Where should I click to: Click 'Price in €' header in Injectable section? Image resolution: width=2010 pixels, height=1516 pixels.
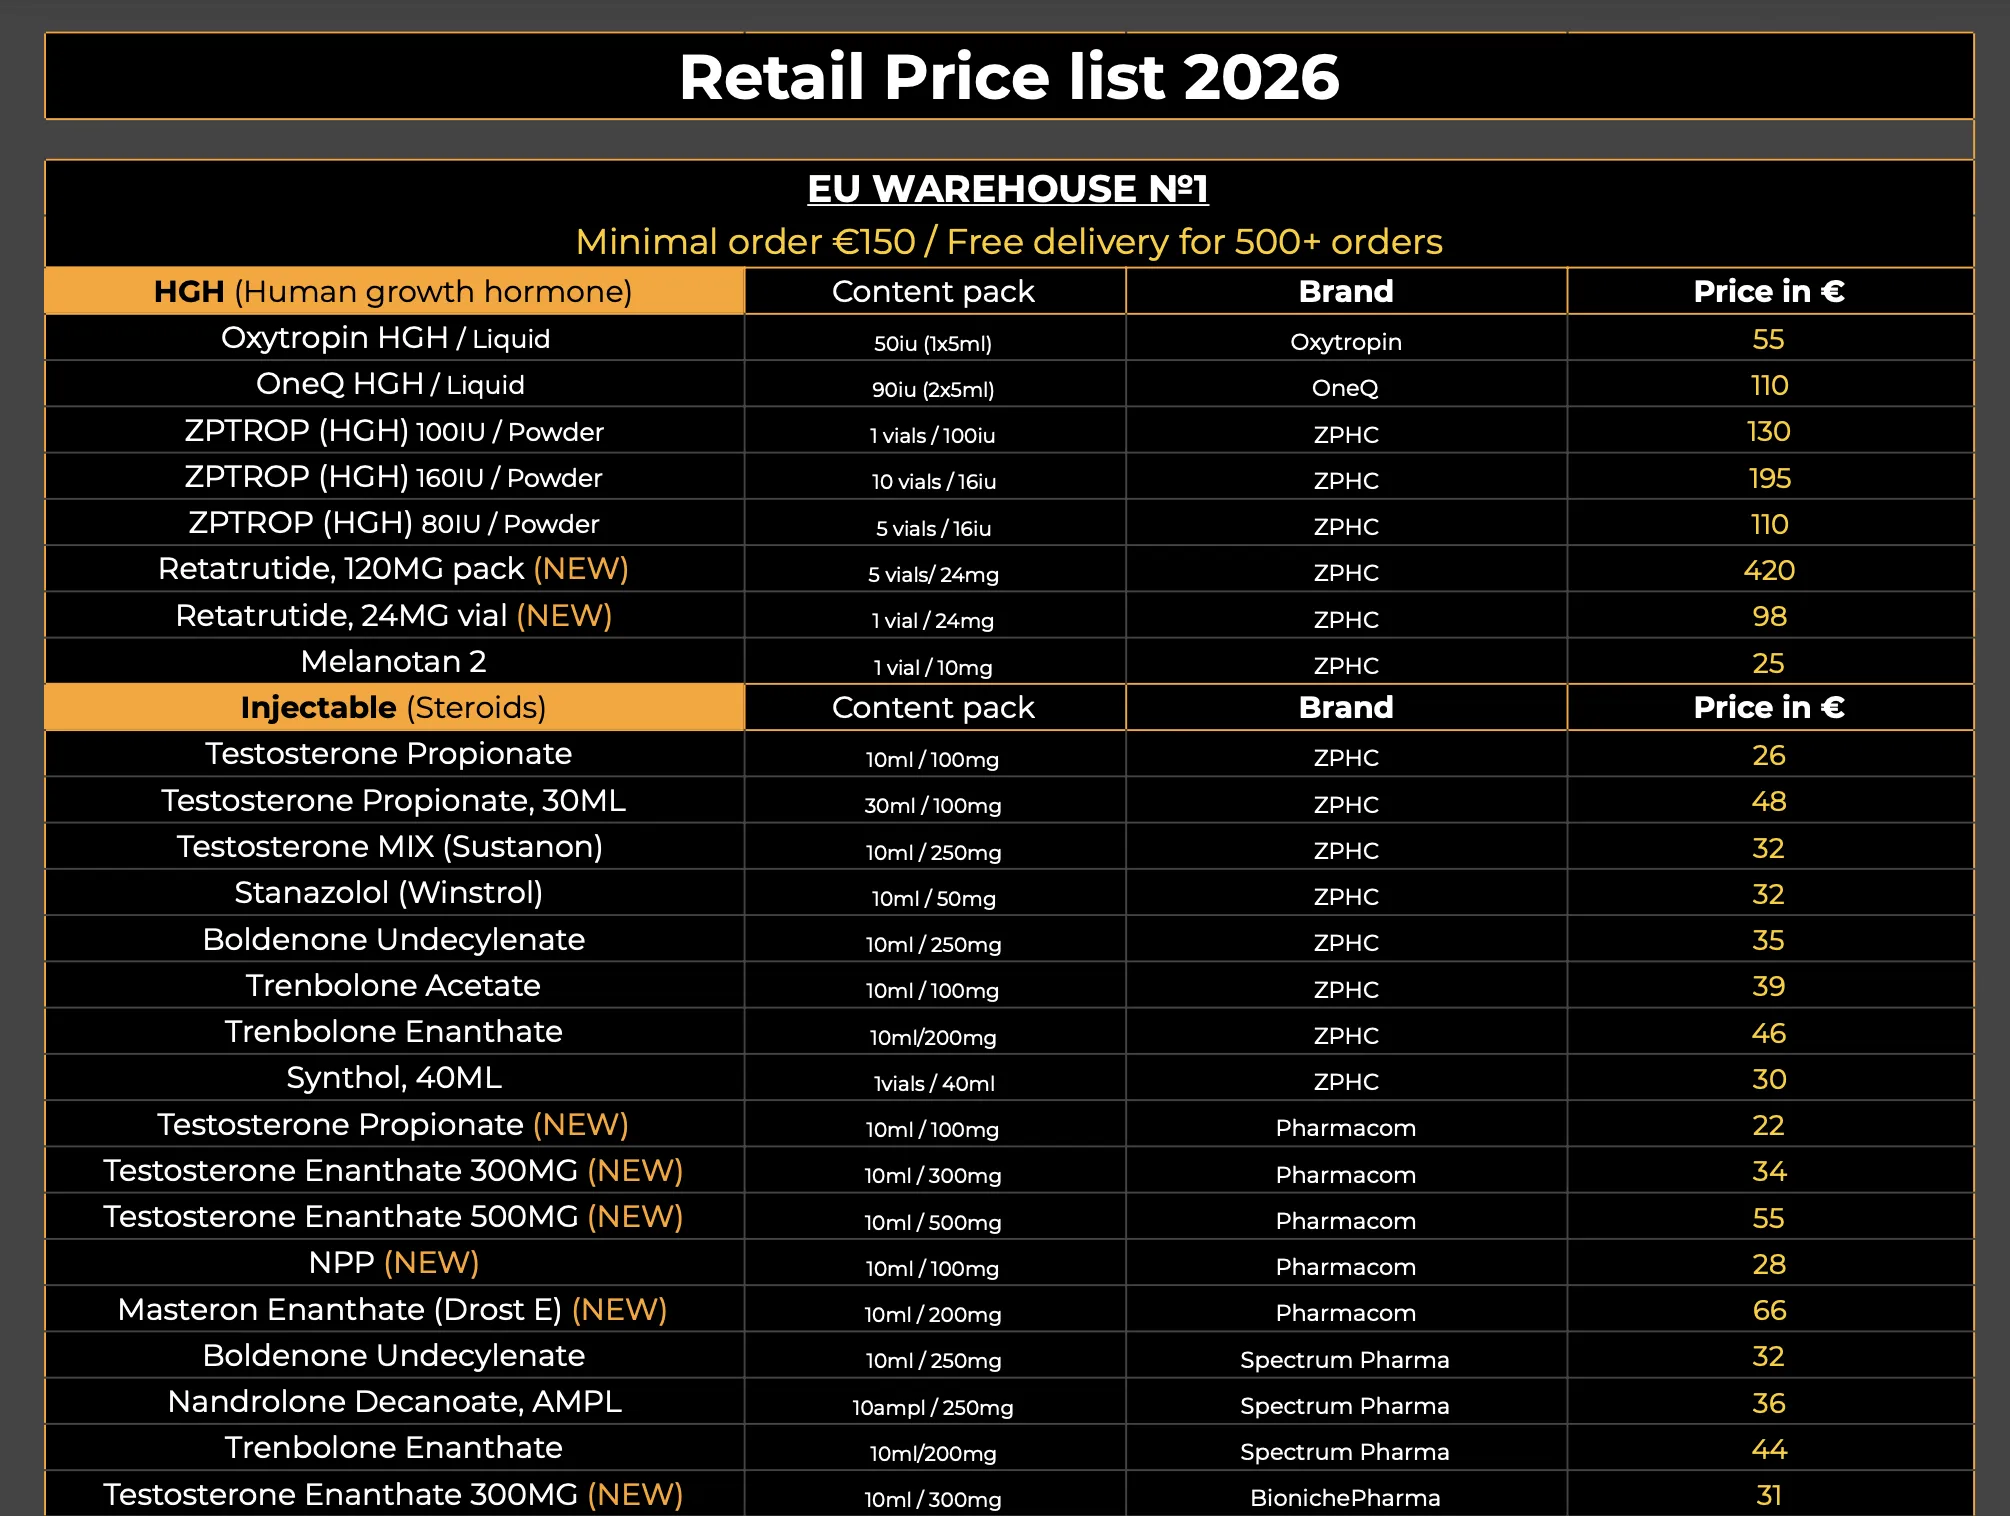pos(1769,707)
